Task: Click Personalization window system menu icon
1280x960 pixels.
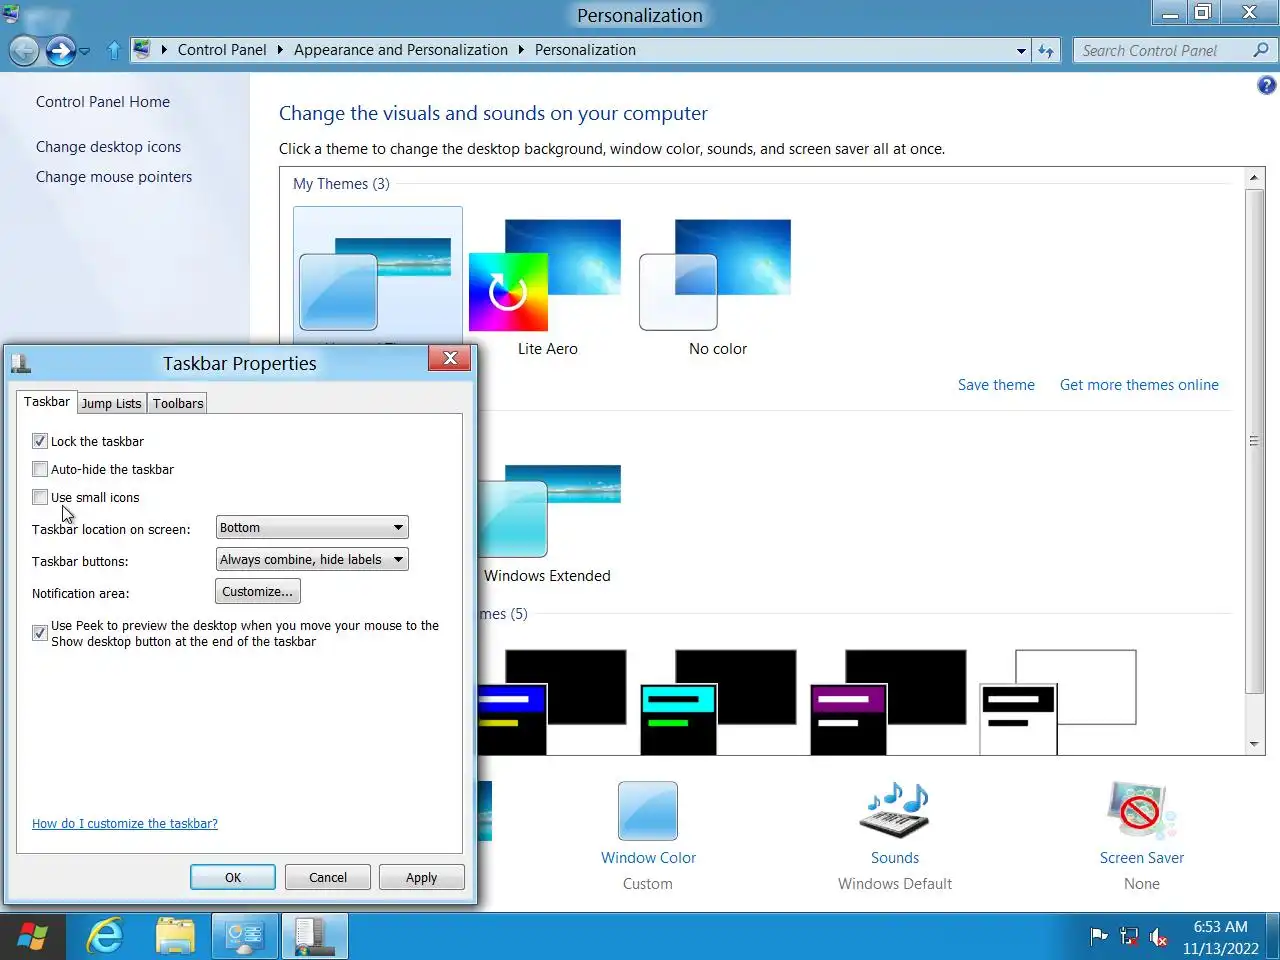Action: coord(11,14)
